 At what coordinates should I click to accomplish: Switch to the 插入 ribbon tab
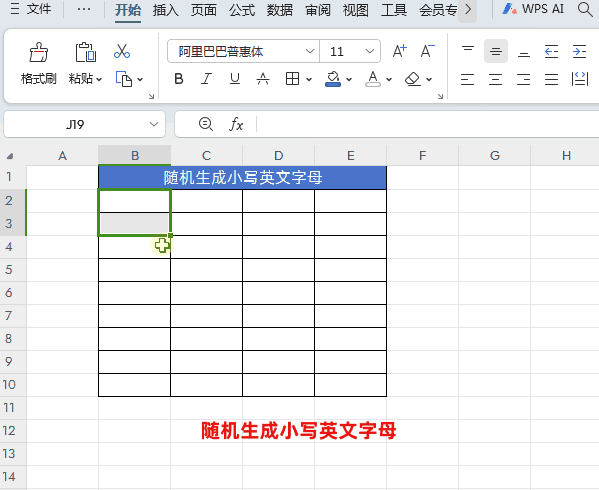tap(165, 10)
